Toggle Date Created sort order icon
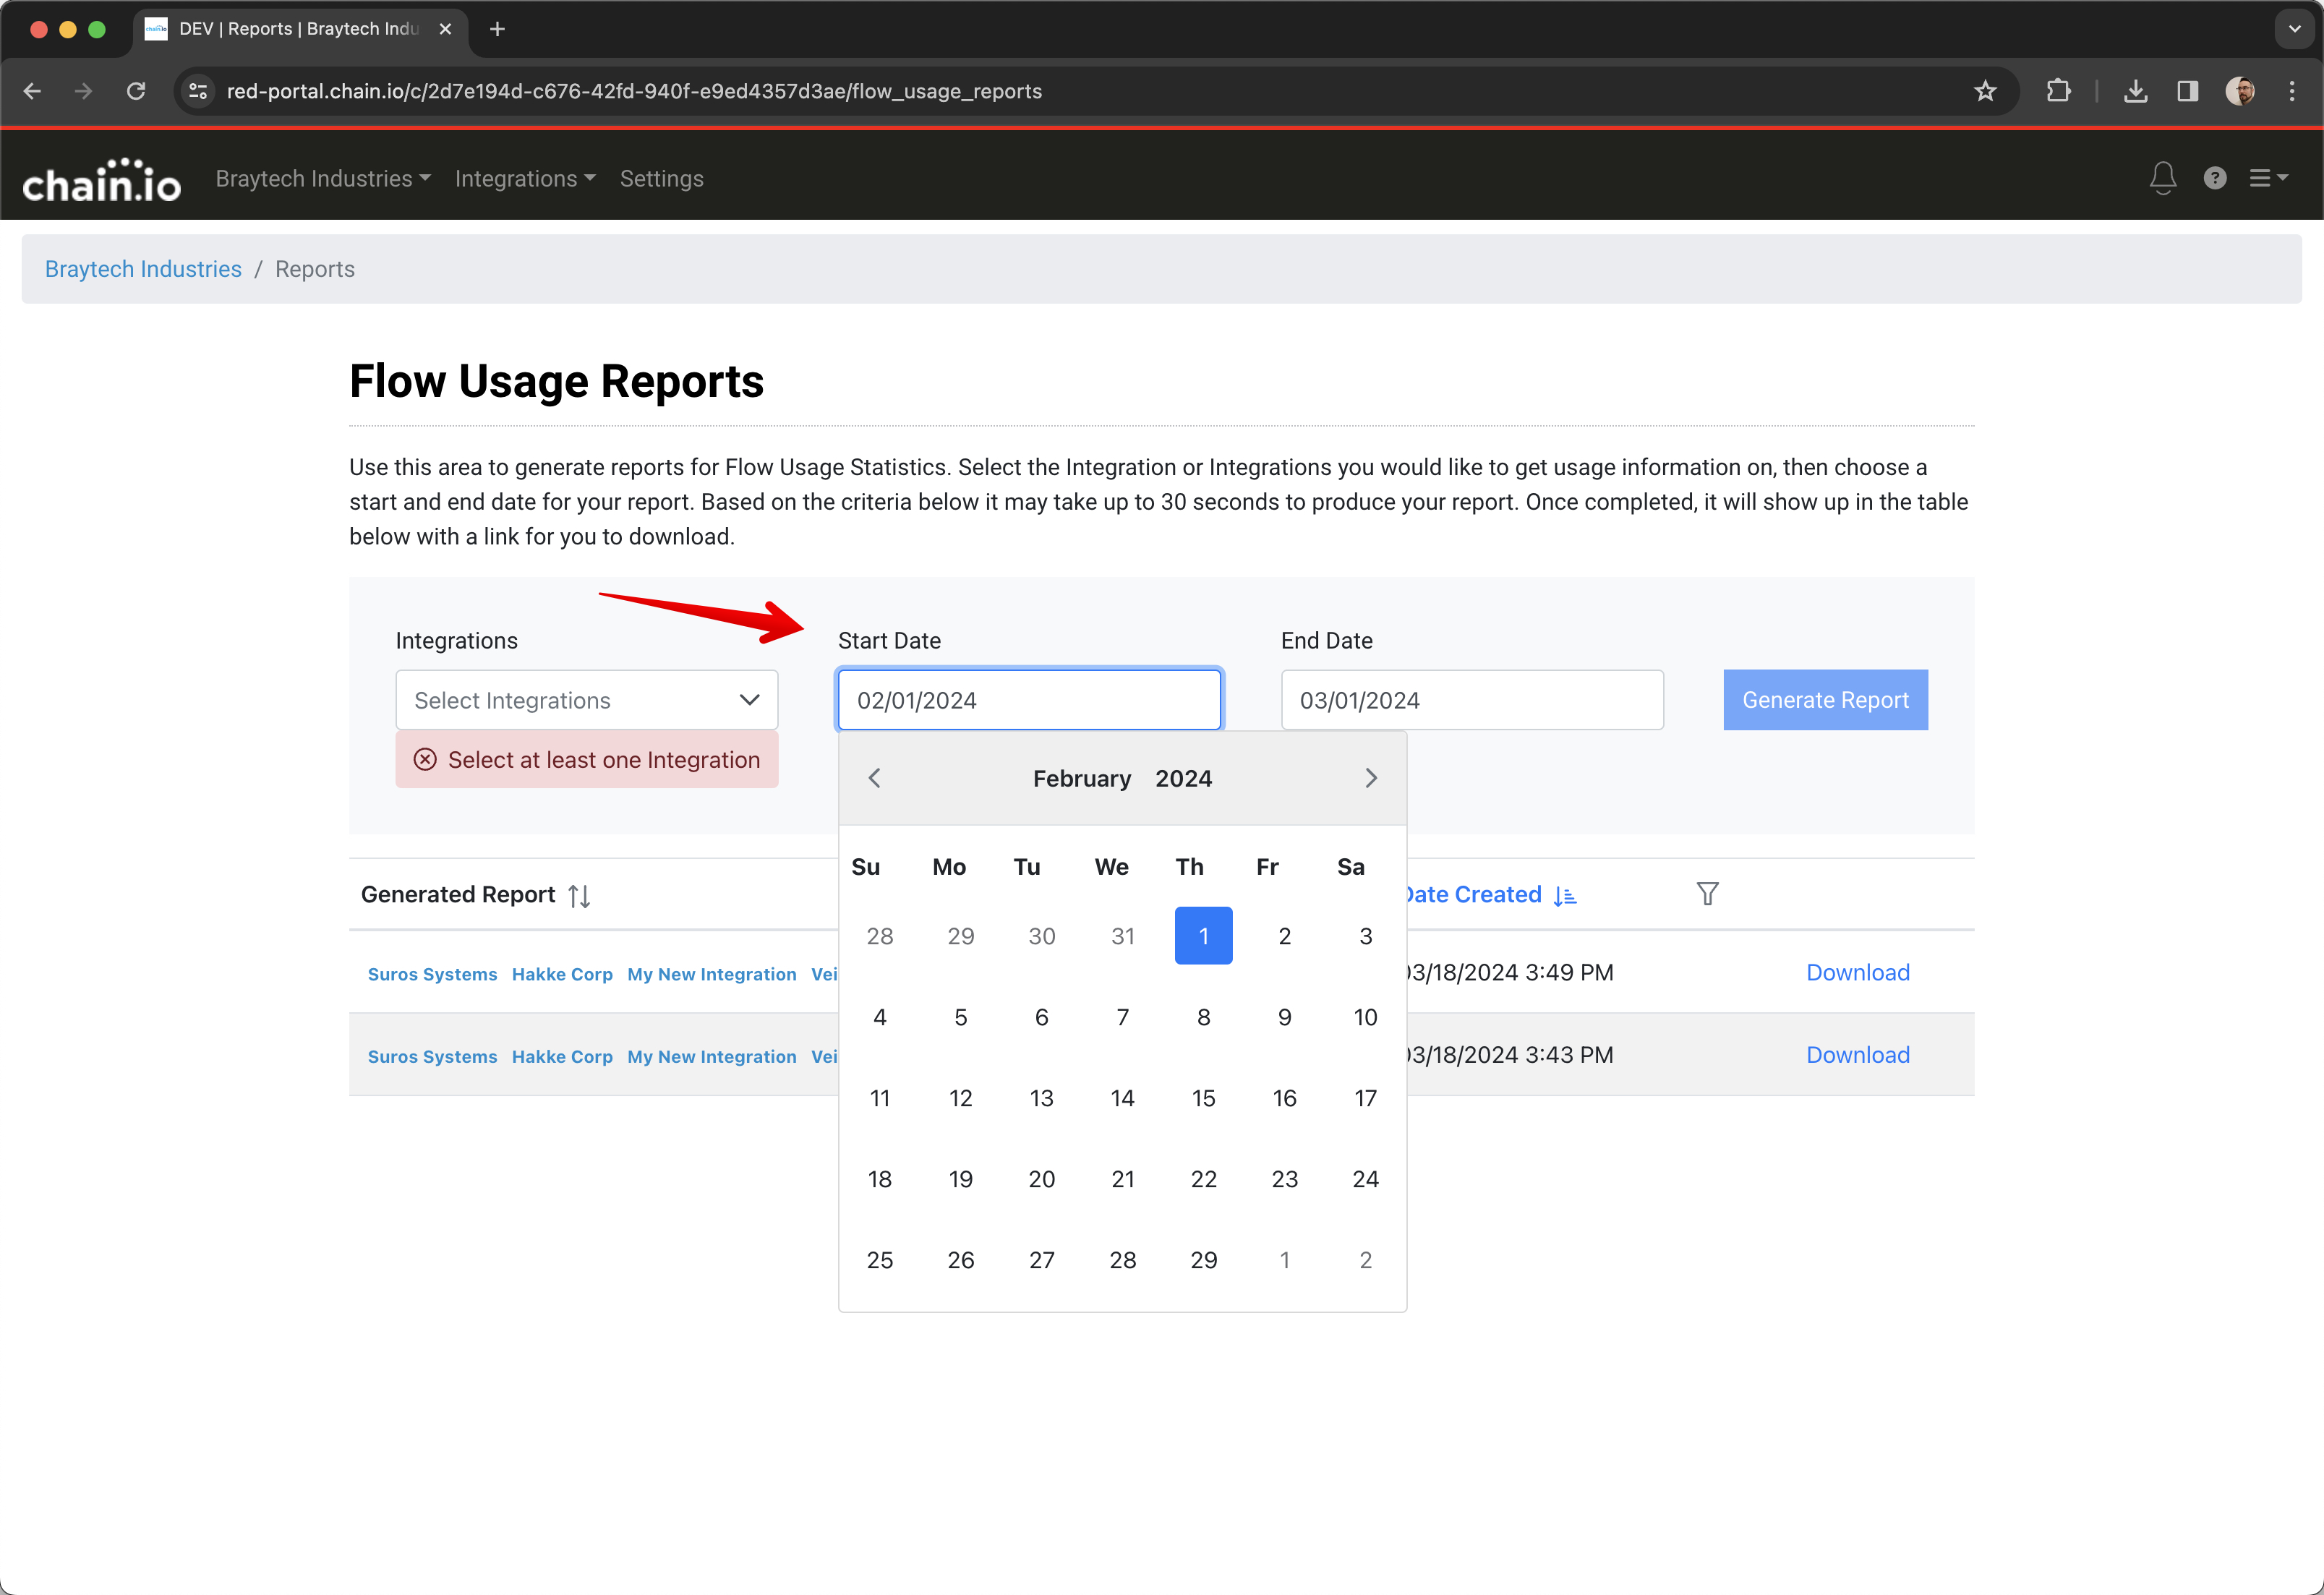The image size is (2324, 1595). (x=1565, y=896)
